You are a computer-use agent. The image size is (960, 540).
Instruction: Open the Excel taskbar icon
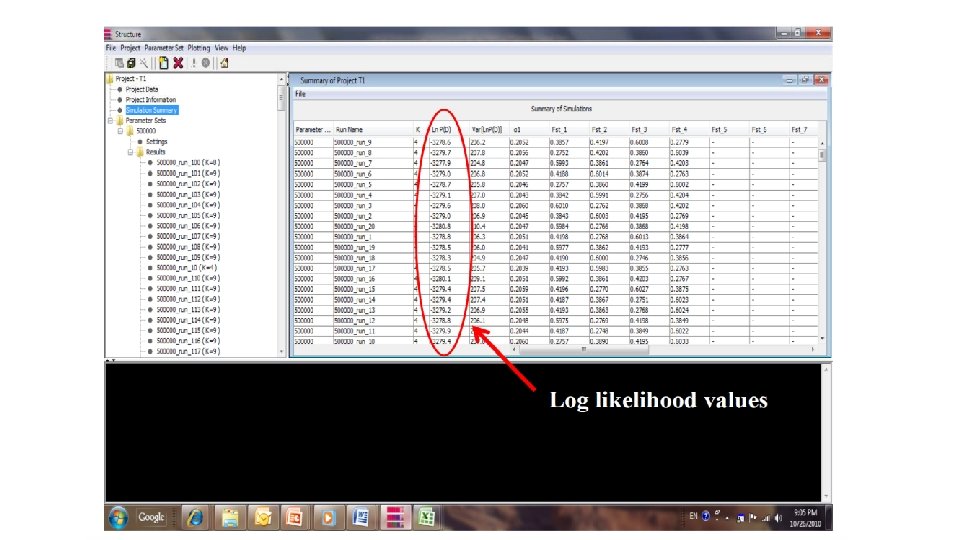pos(427,517)
